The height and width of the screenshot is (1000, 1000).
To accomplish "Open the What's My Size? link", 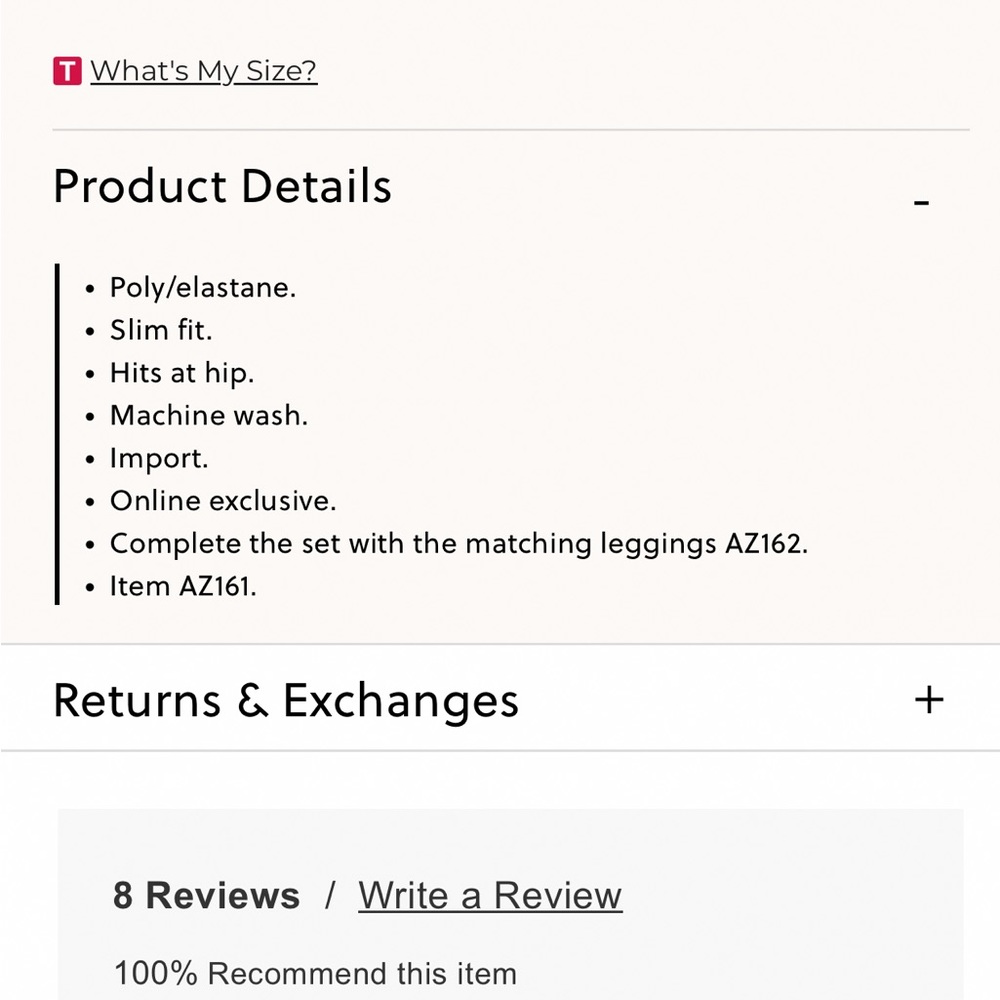I will click(x=204, y=71).
